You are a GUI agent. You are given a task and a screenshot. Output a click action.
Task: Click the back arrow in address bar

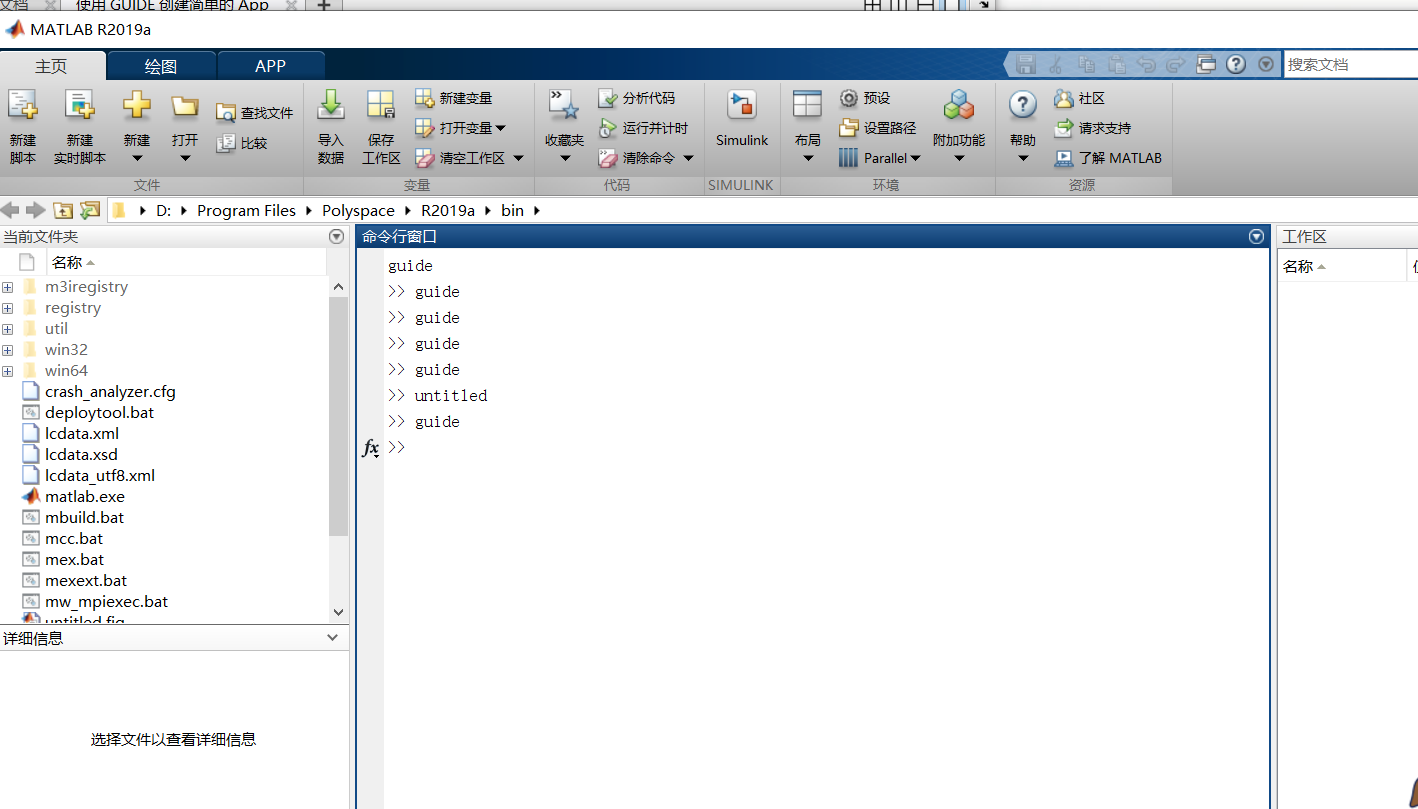11,210
